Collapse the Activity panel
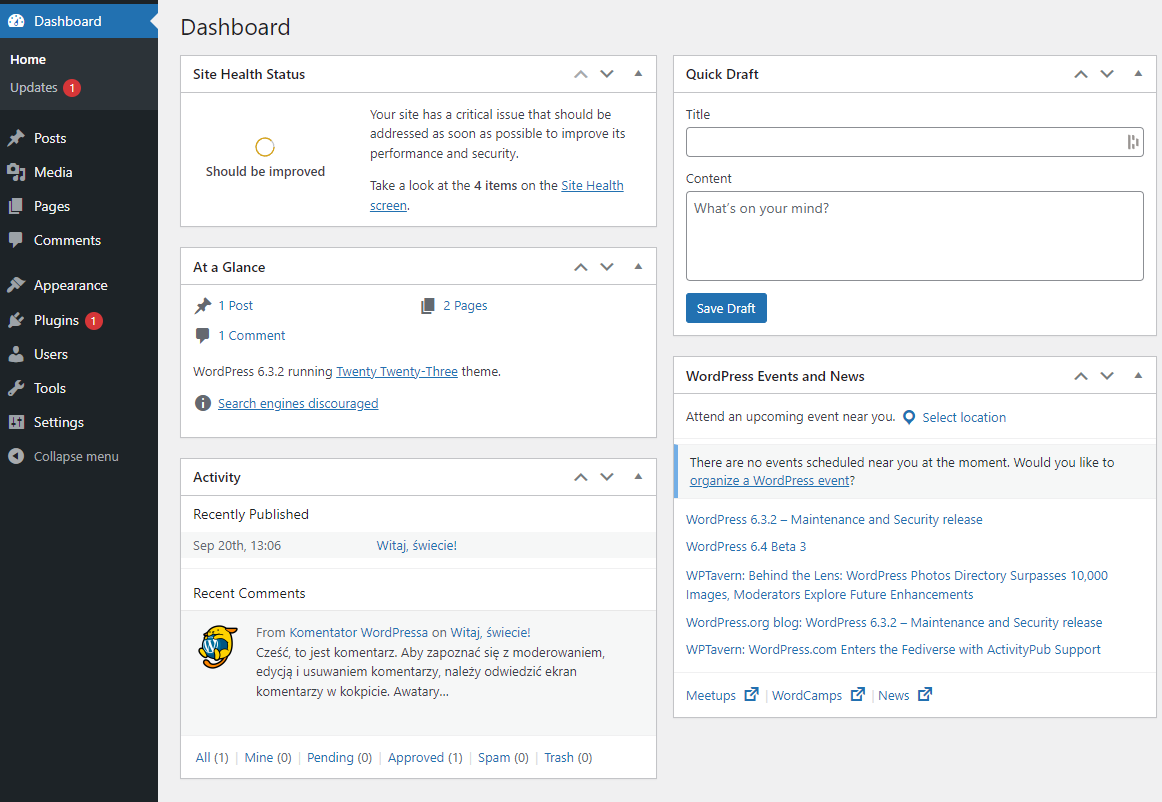The width and height of the screenshot is (1162, 802). (x=638, y=476)
